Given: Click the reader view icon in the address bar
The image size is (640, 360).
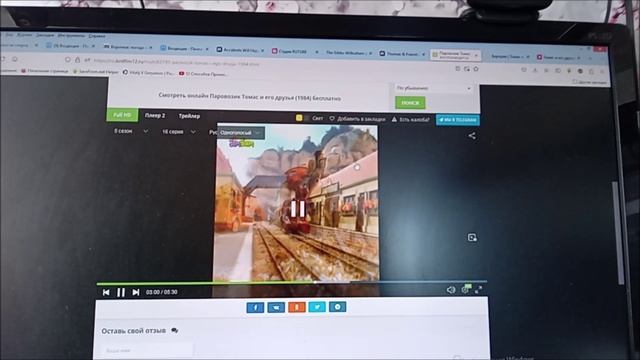Looking at the screenshot, I should coord(458,69).
